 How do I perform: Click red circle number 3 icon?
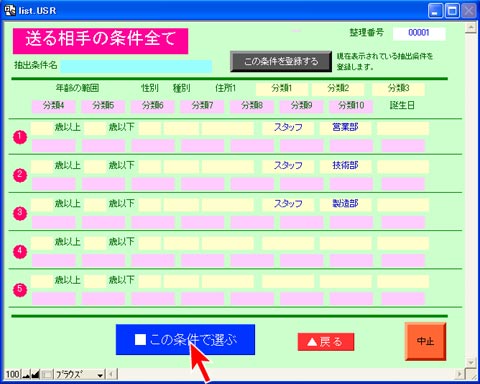click(x=20, y=213)
